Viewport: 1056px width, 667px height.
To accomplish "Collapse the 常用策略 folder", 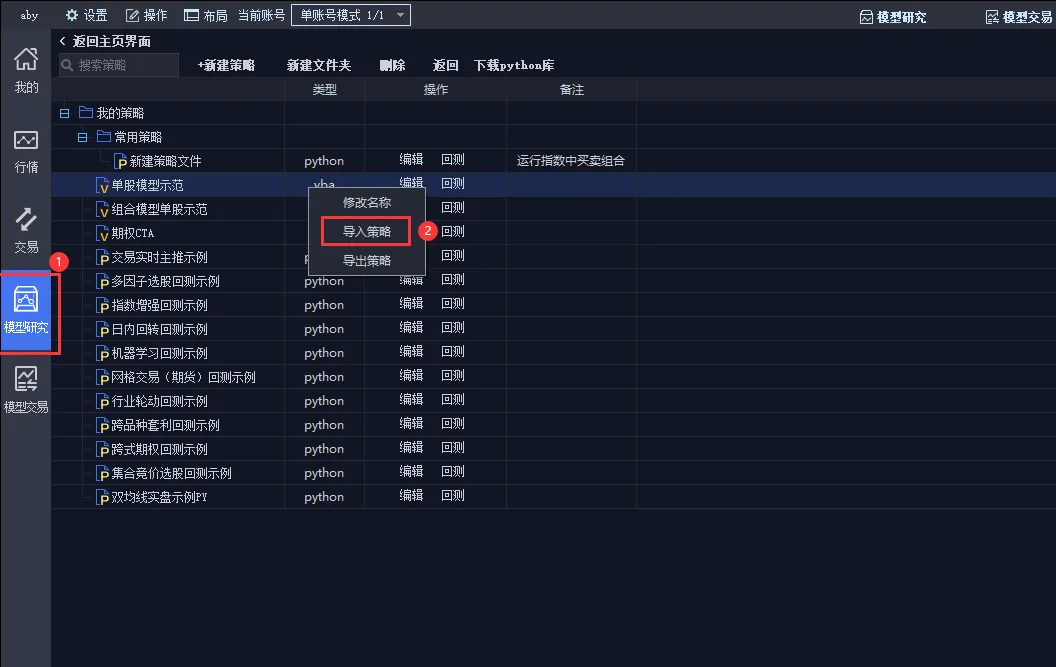I will pos(82,137).
